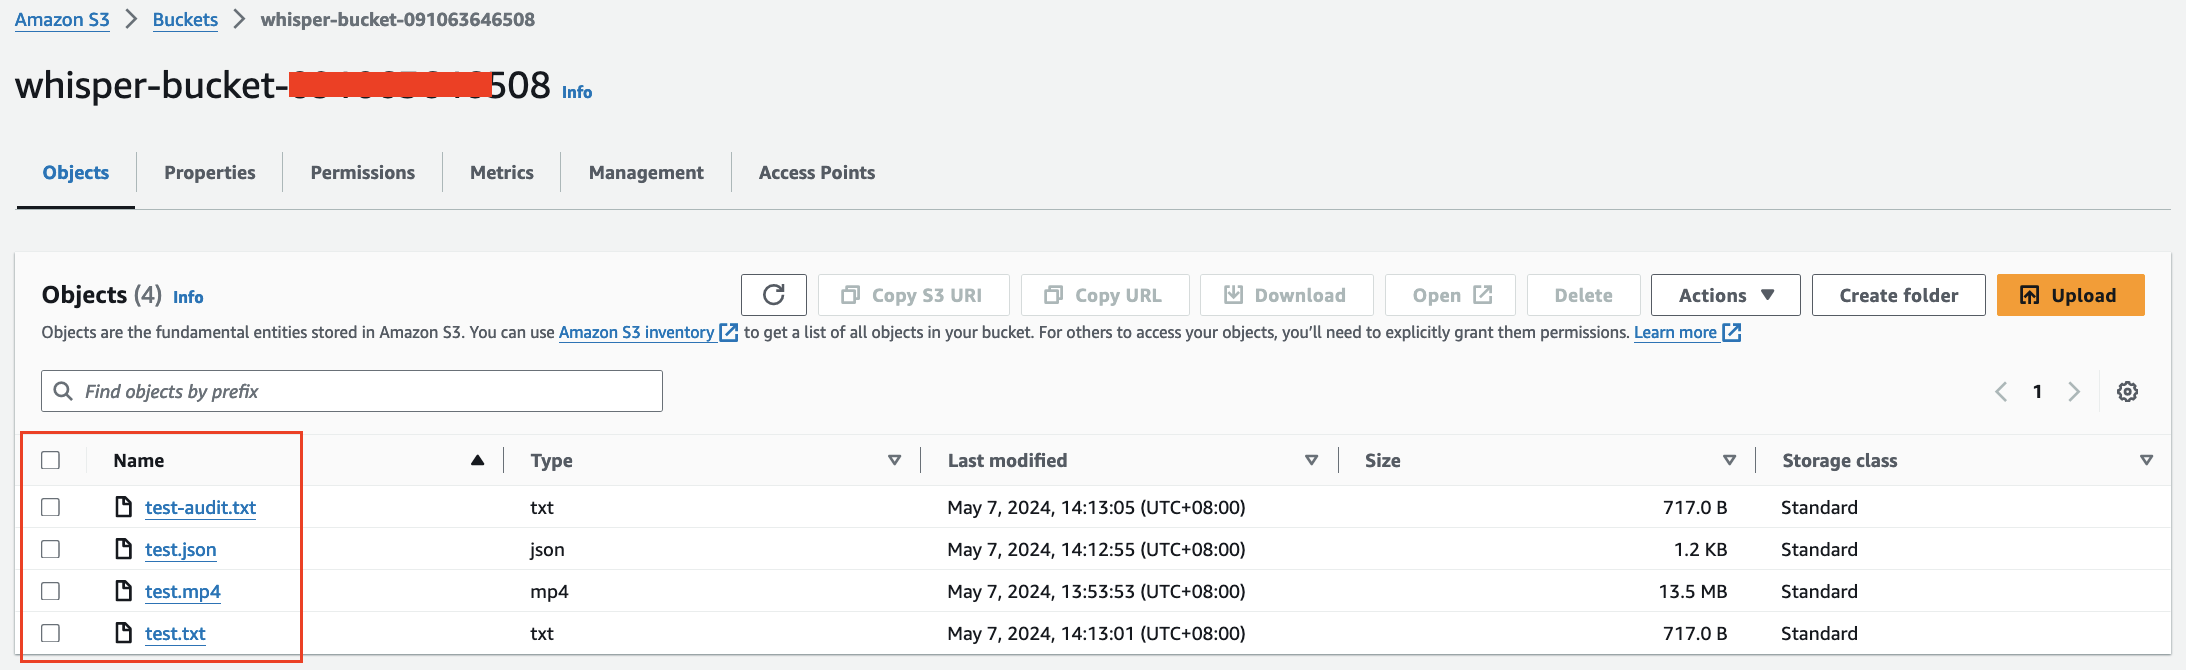Switch to the Objects tab
The width and height of the screenshot is (2186, 670).
click(76, 172)
